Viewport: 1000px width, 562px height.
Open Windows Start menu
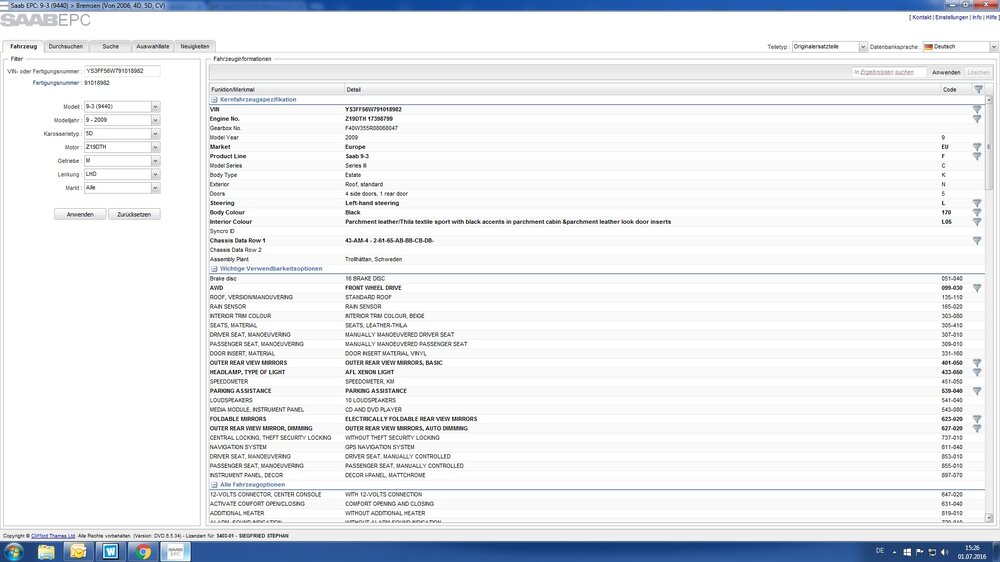(x=13, y=552)
